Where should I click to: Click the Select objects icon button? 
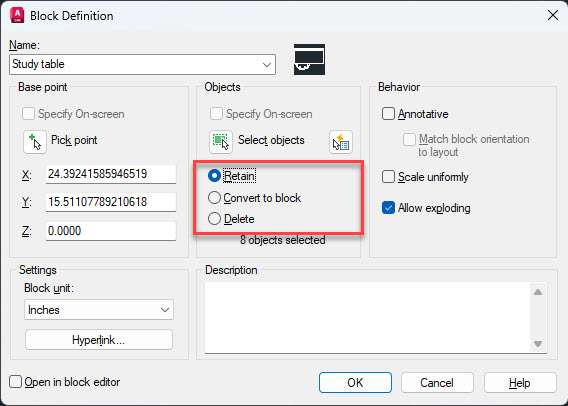click(x=221, y=142)
